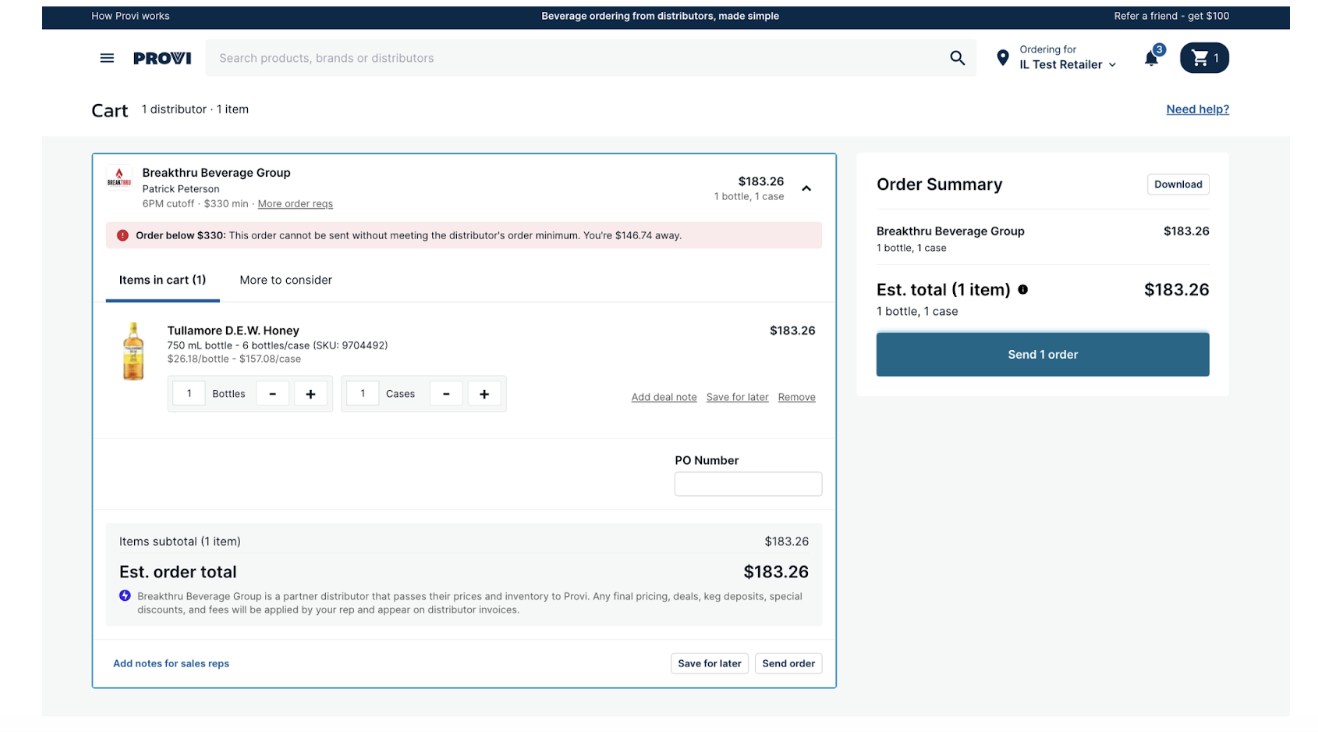The width and height of the screenshot is (1318, 732).
Task: Open the search with the magnifier icon
Action: (x=957, y=58)
